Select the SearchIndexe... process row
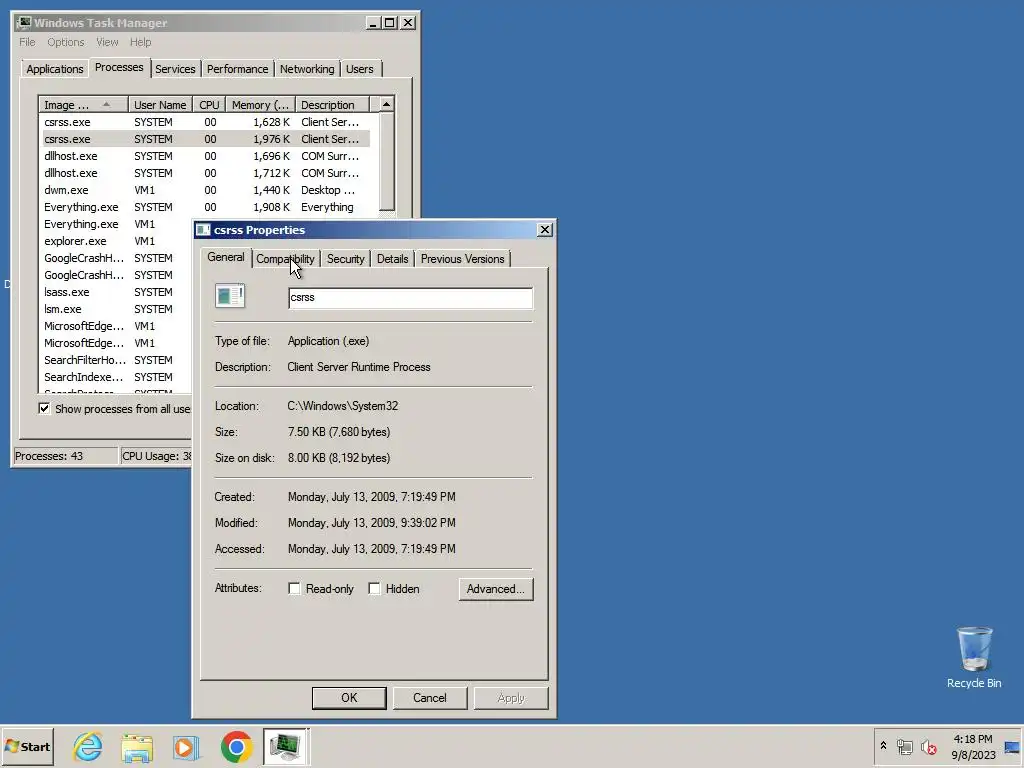The width and height of the screenshot is (1024, 768). [116, 377]
